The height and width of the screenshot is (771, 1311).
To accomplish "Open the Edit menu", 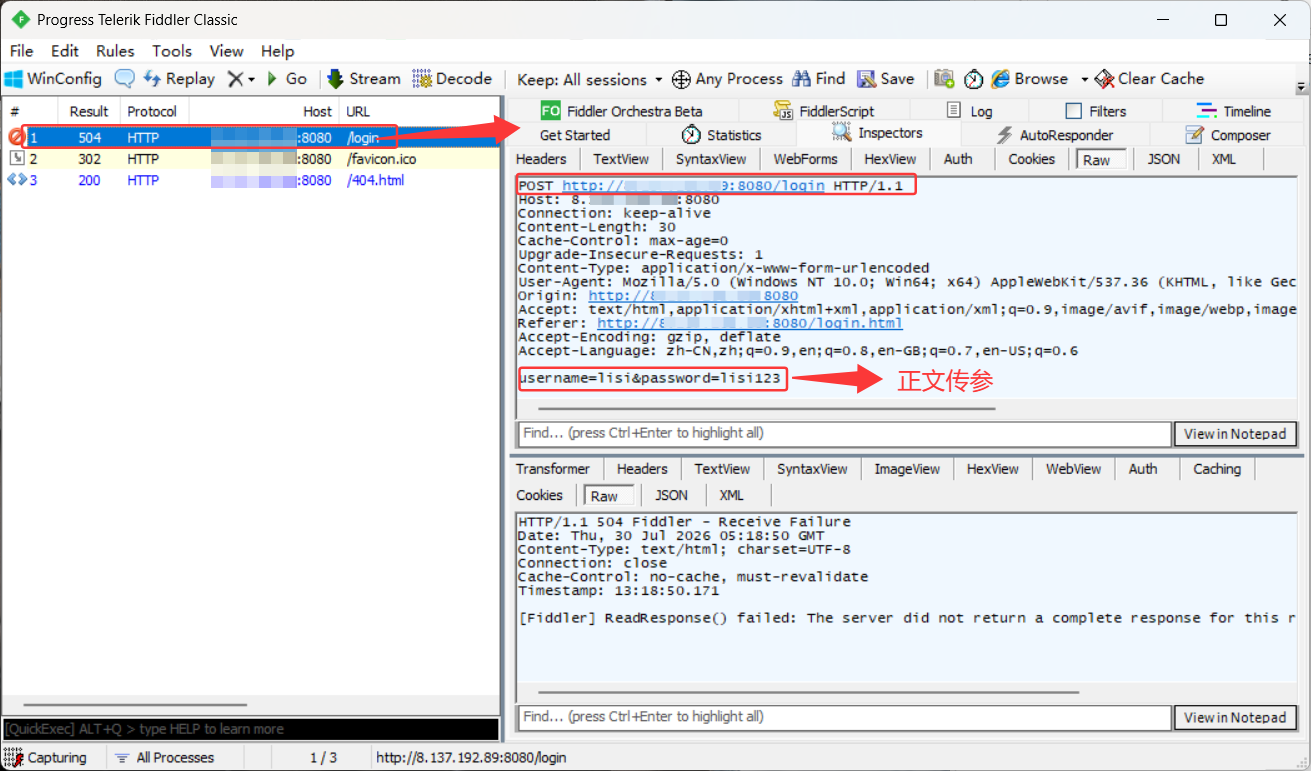I will pos(65,51).
